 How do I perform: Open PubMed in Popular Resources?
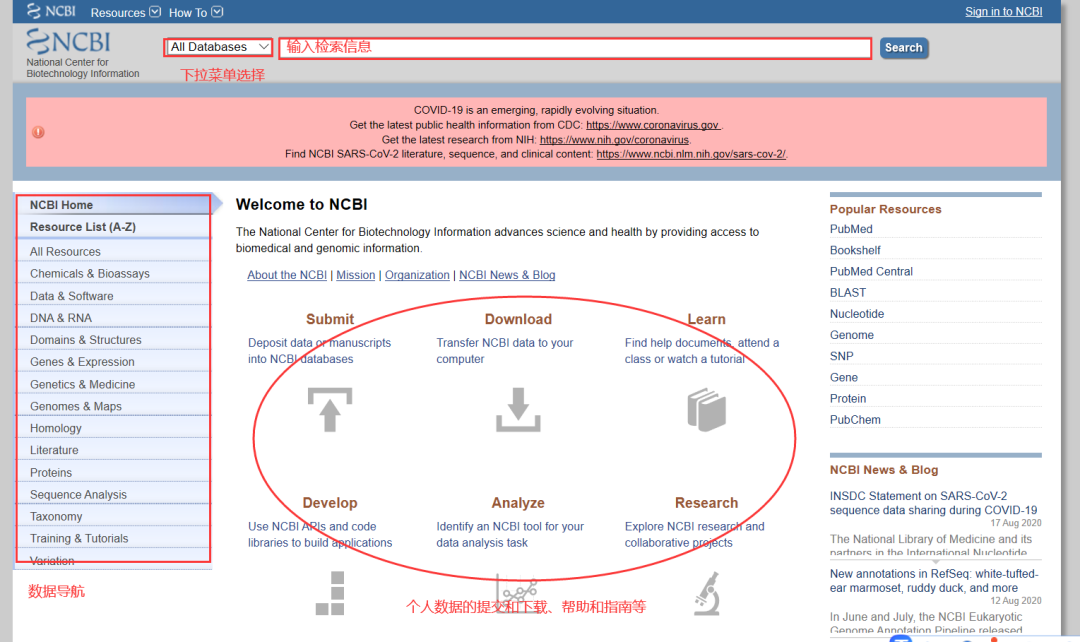(x=851, y=229)
